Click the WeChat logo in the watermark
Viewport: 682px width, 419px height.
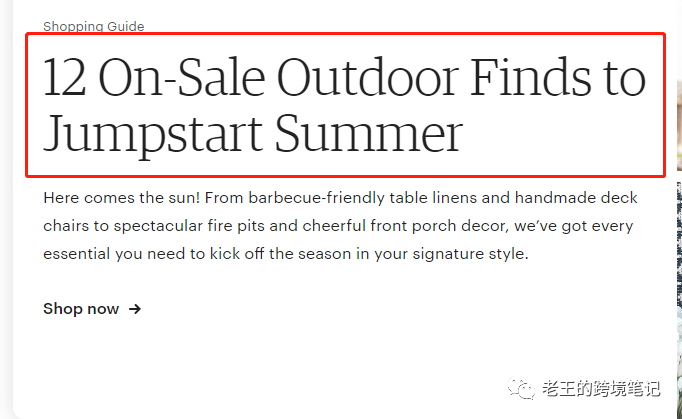pyautogui.click(x=521, y=388)
